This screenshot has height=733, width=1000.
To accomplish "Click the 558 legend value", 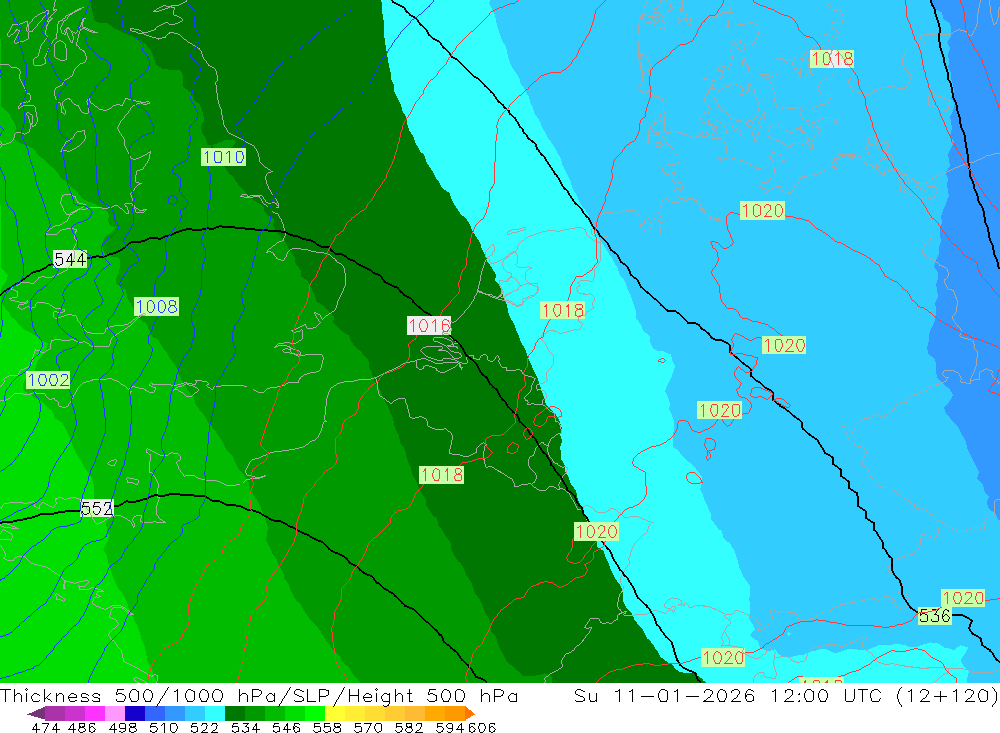I will (x=327, y=728).
